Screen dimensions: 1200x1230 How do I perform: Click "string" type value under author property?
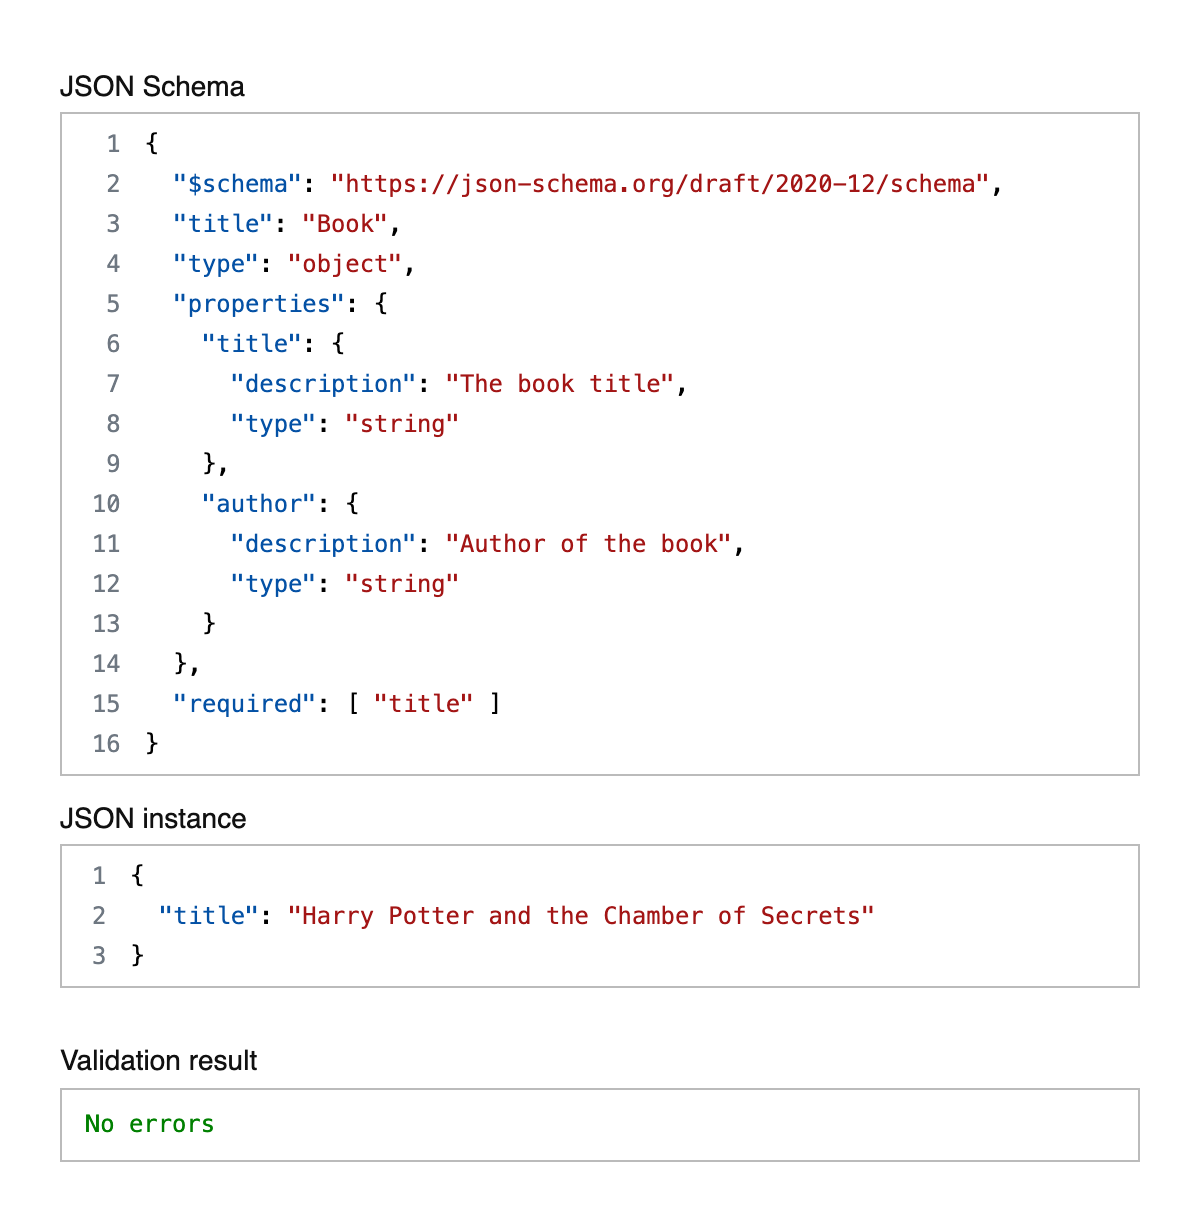[x=401, y=584]
